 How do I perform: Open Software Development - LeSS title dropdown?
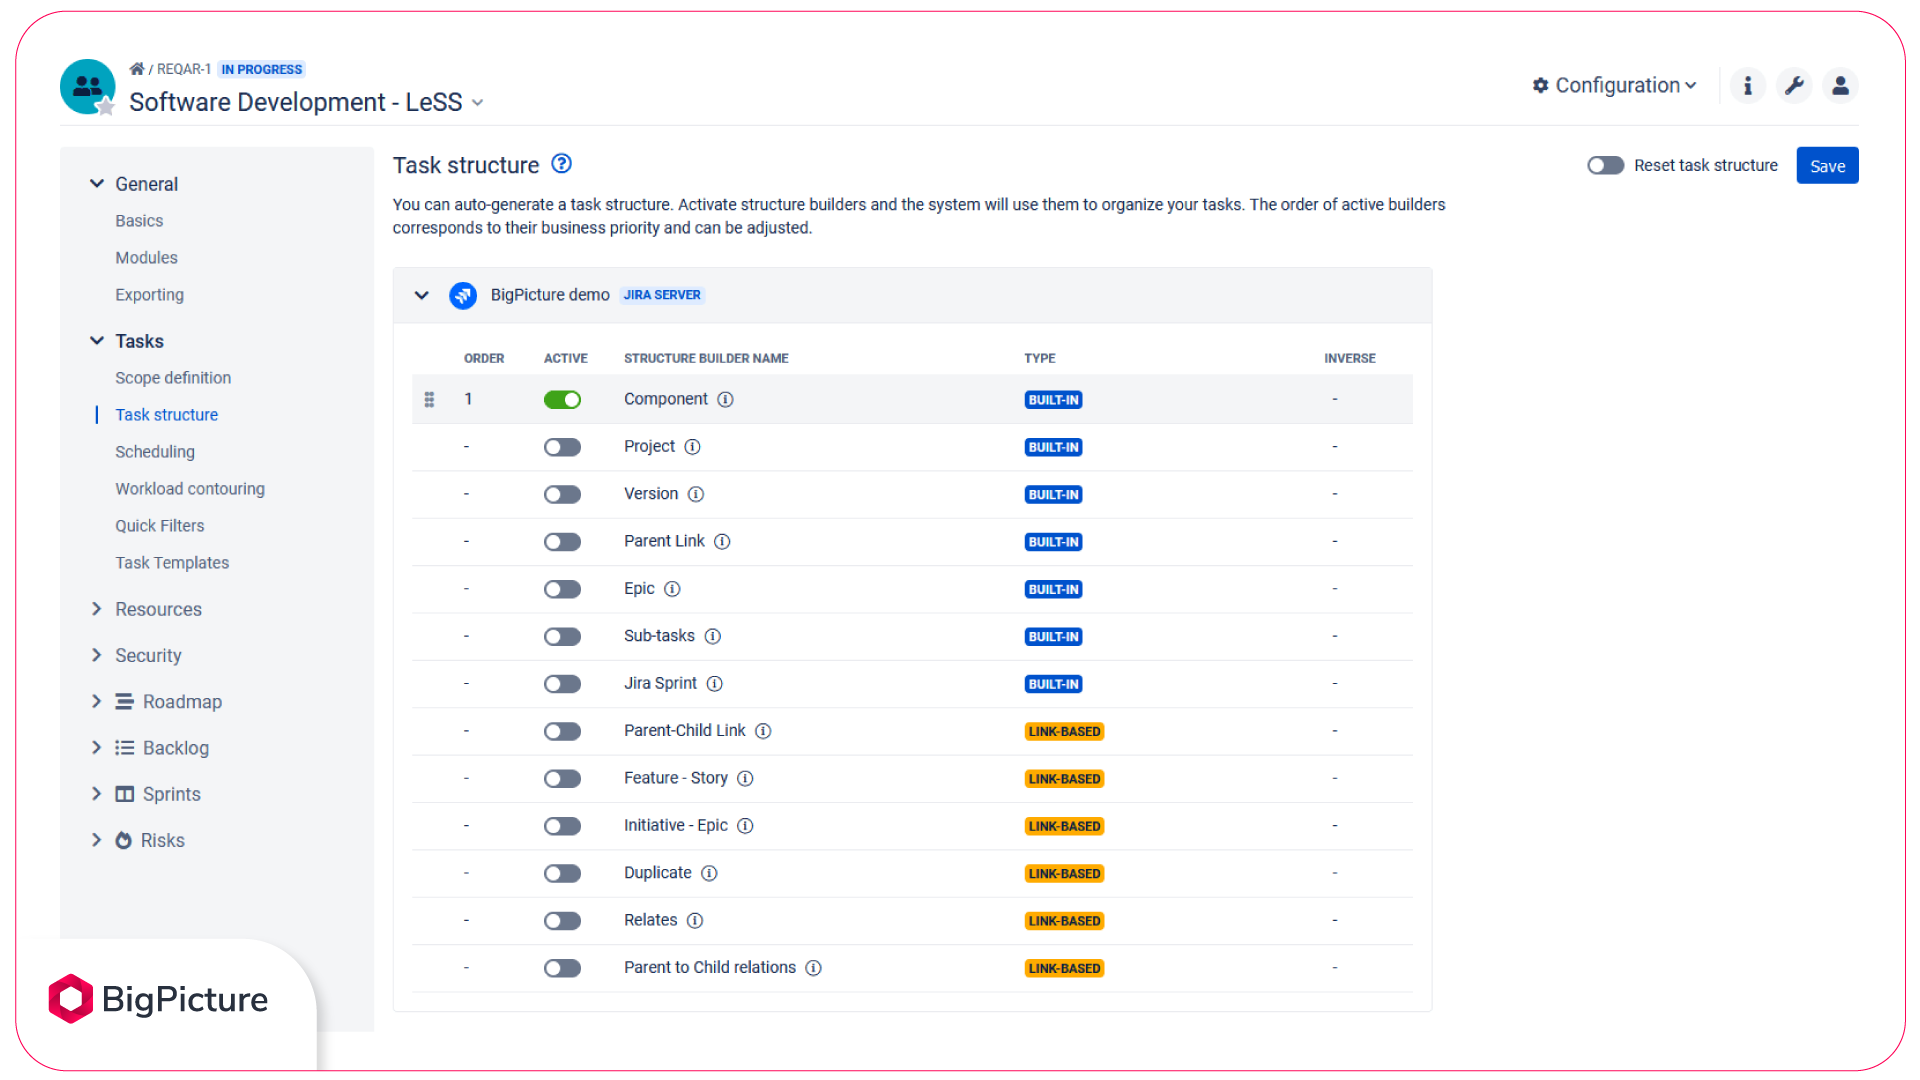pos(478,103)
